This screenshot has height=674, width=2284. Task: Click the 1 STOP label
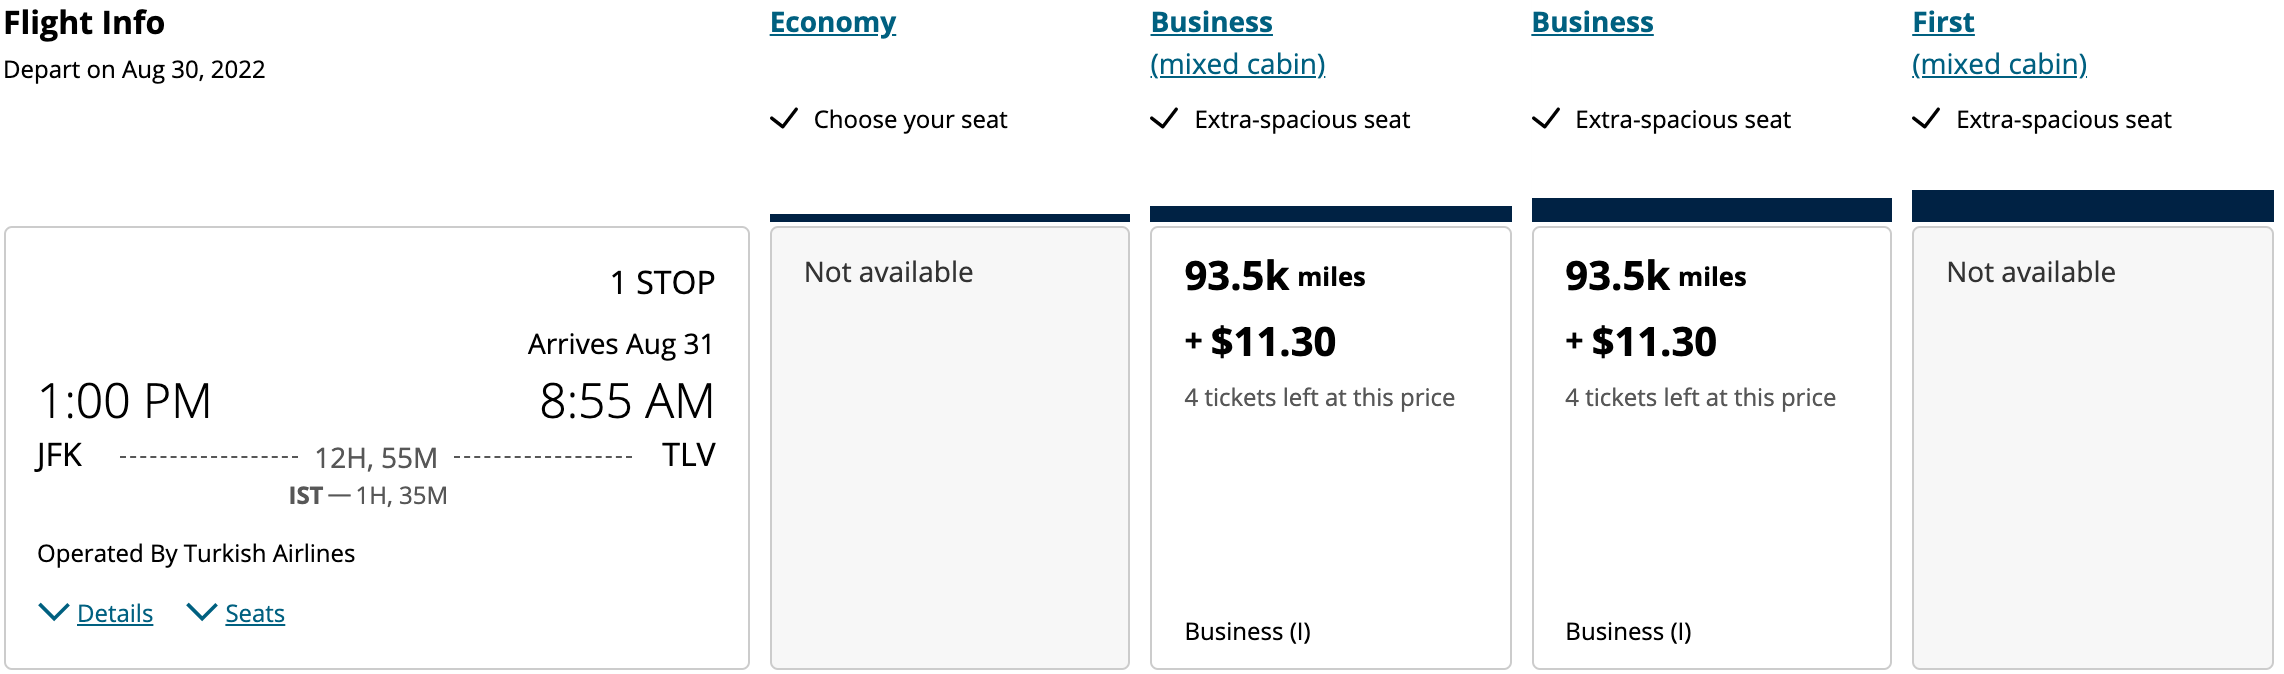(662, 283)
